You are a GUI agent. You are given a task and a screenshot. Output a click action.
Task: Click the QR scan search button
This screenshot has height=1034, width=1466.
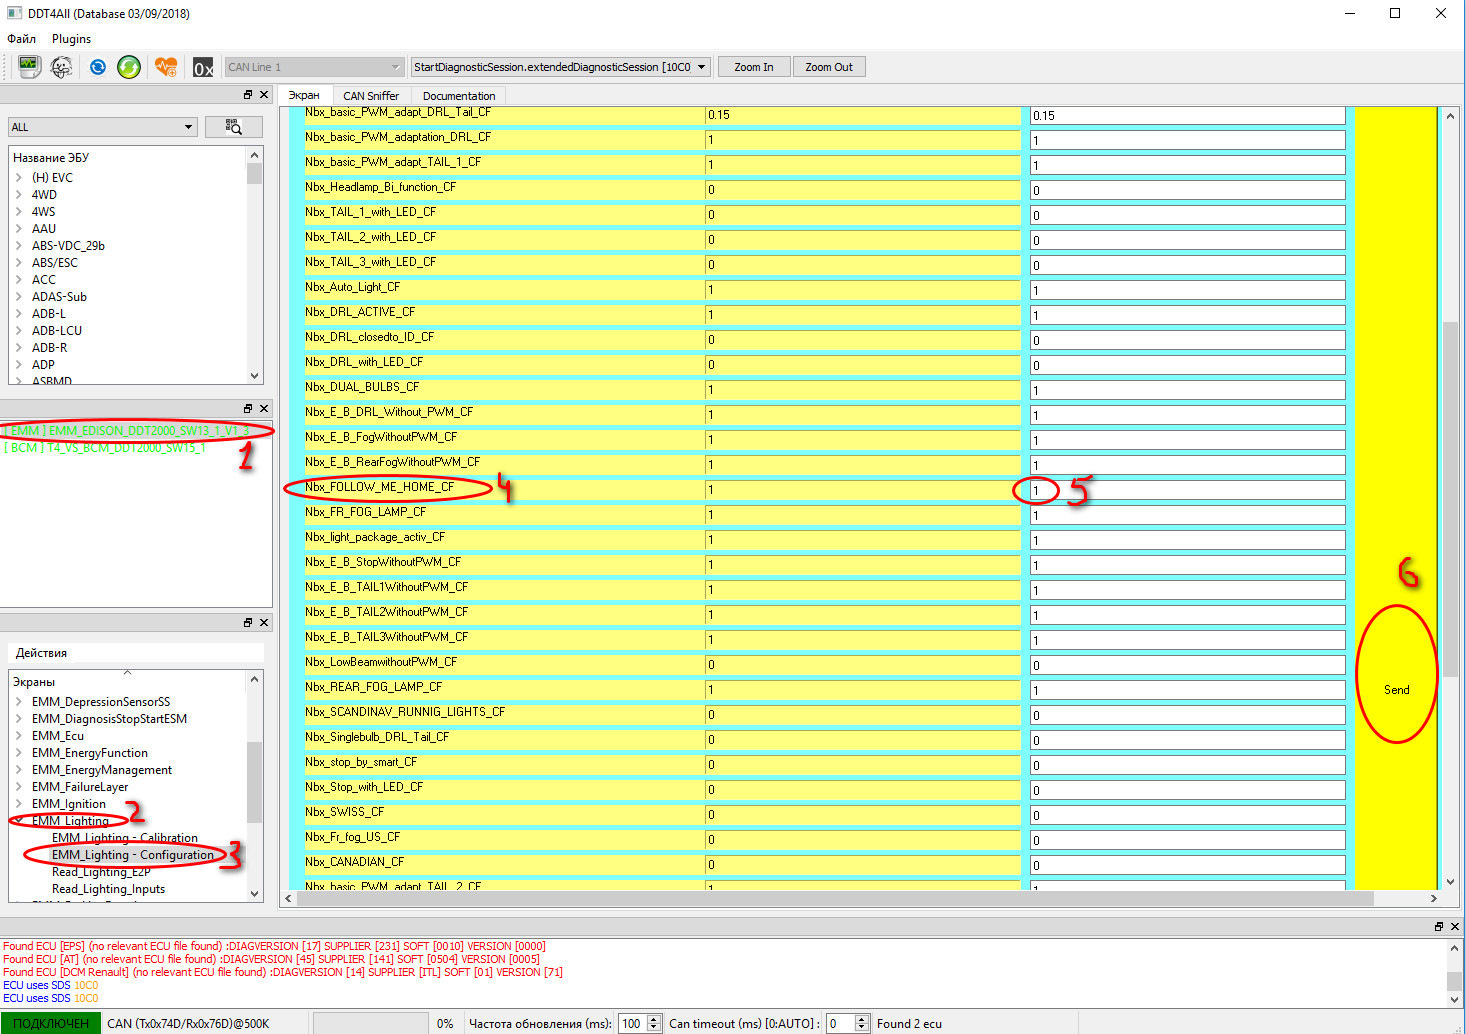(x=234, y=127)
